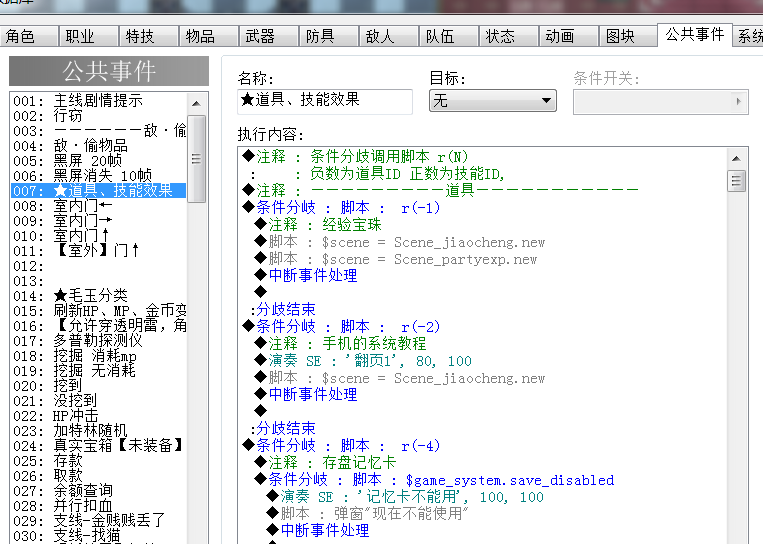Select event 018: 挖掘 消耗mp
The width and height of the screenshot is (763, 544).
pyautogui.click(x=99, y=356)
